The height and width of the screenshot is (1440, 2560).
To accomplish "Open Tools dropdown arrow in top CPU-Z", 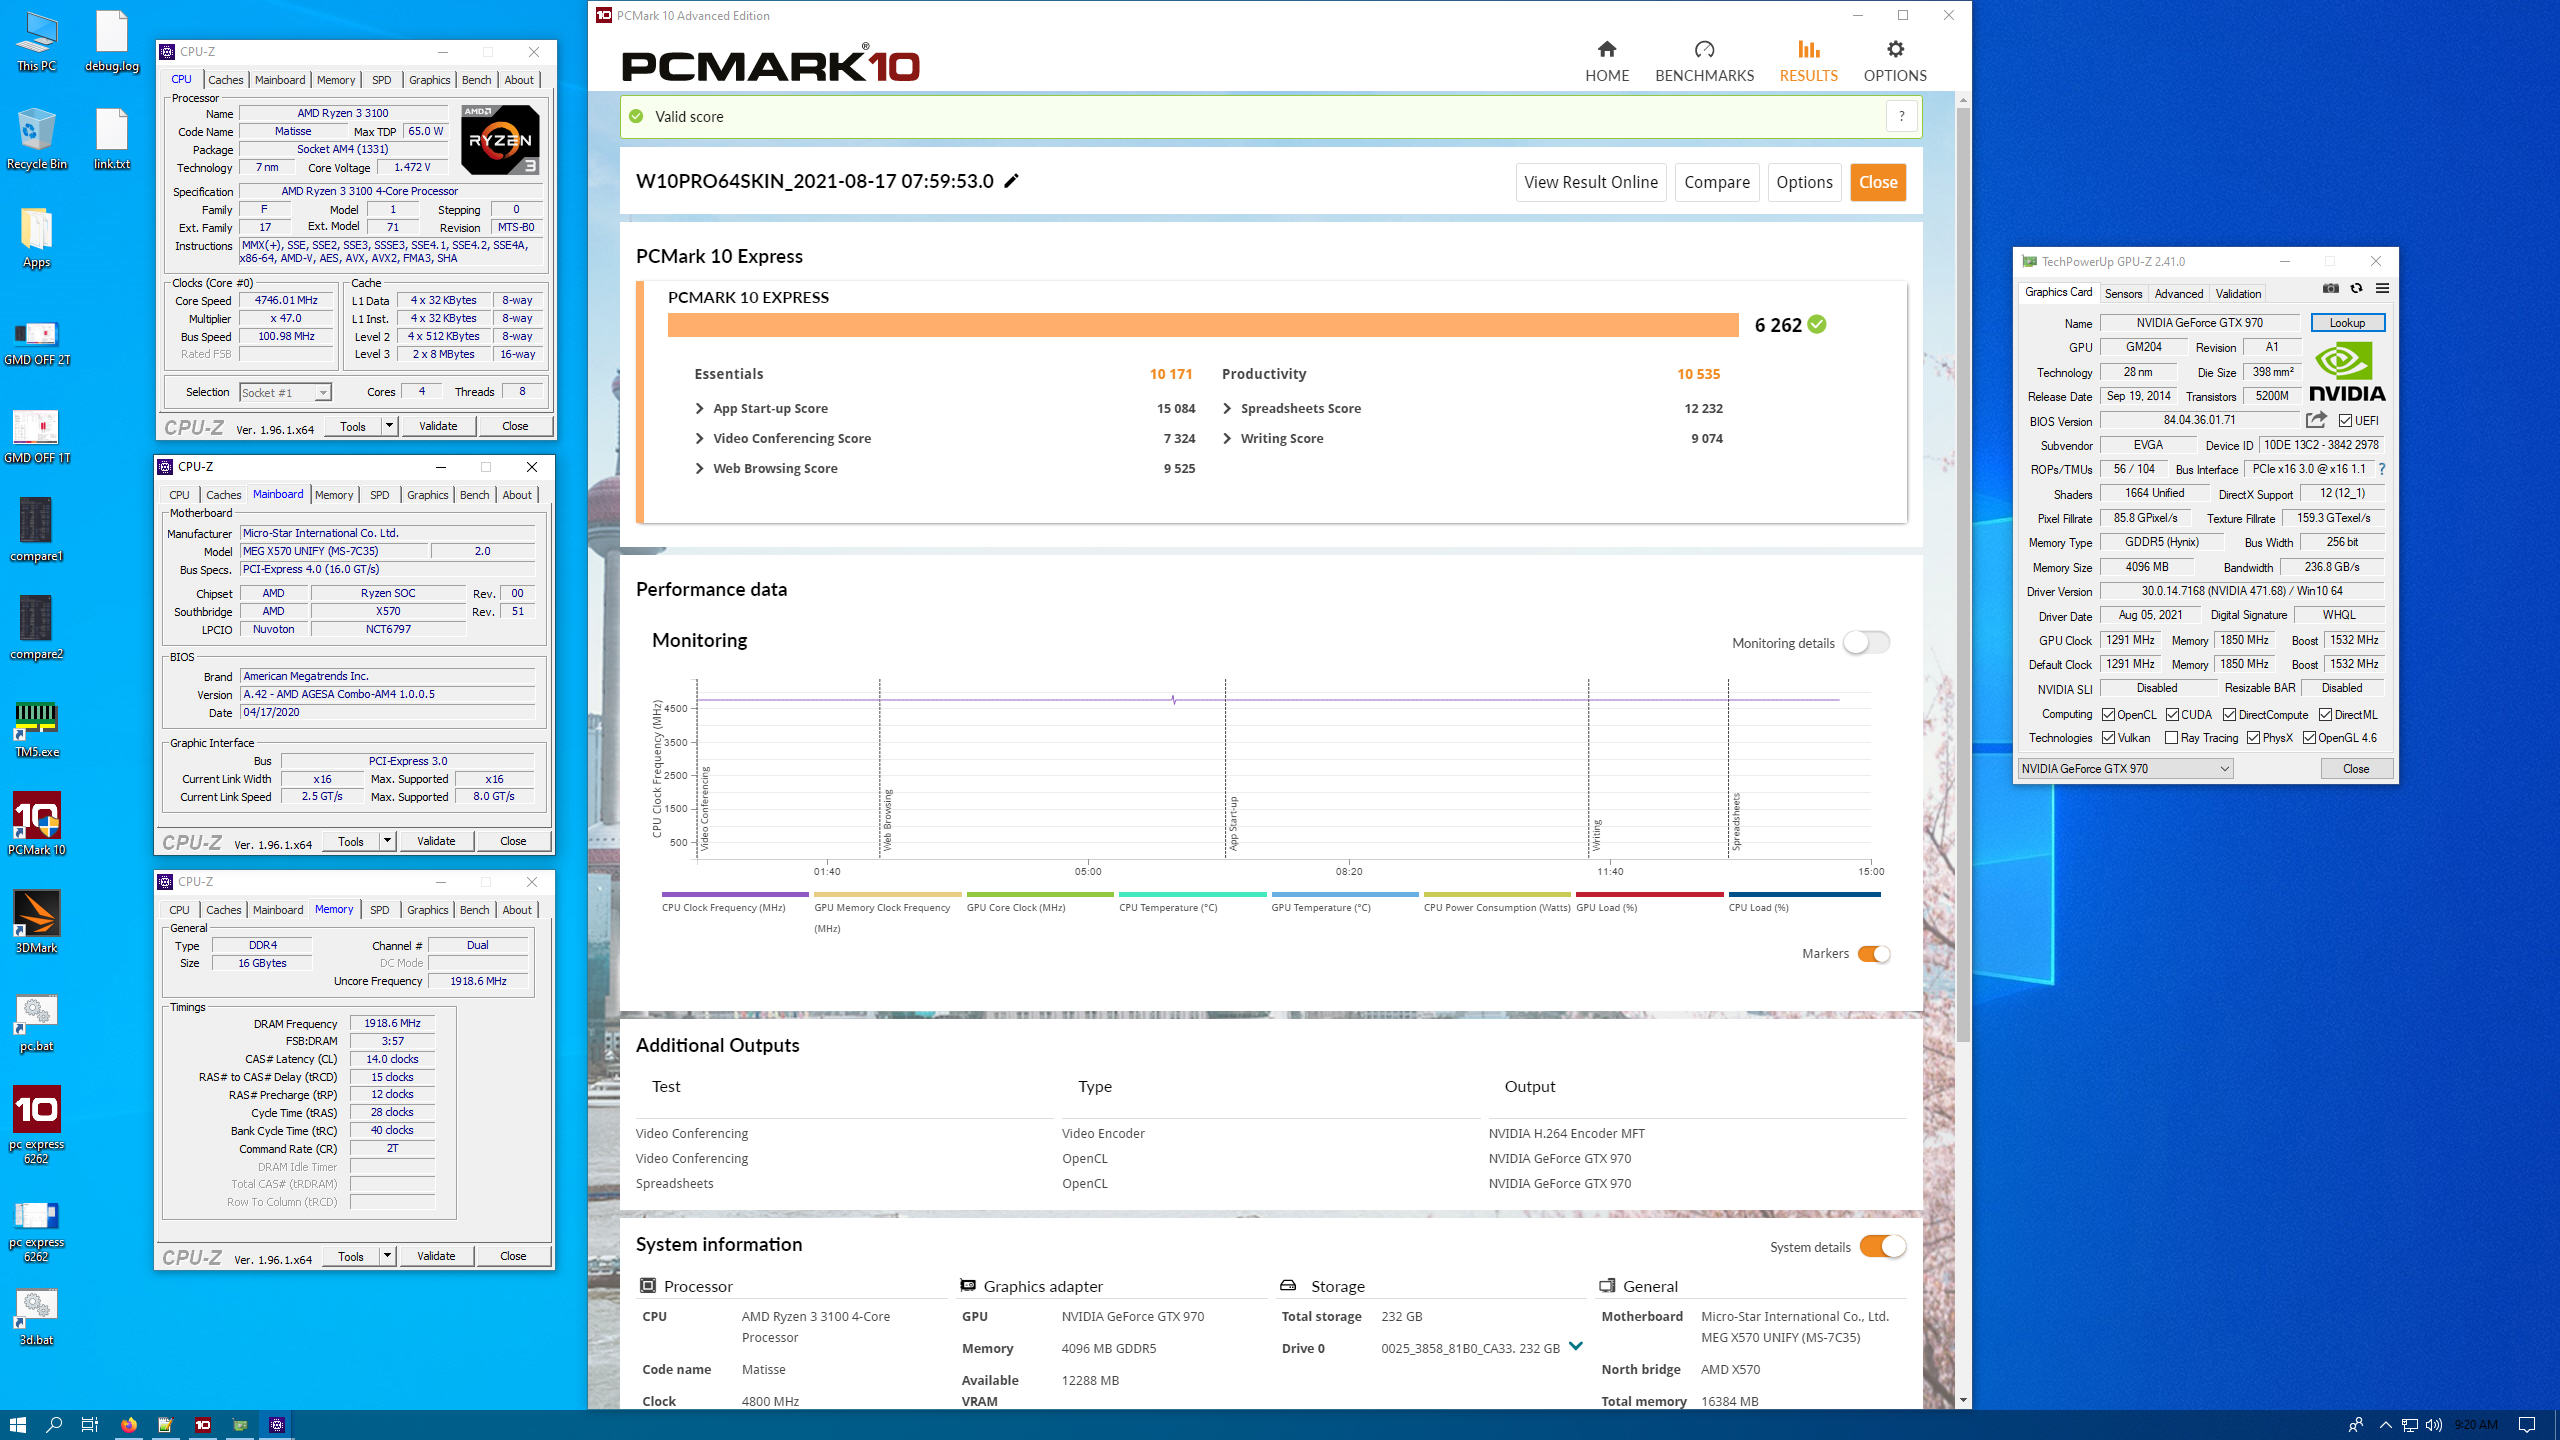I will 389,426.
